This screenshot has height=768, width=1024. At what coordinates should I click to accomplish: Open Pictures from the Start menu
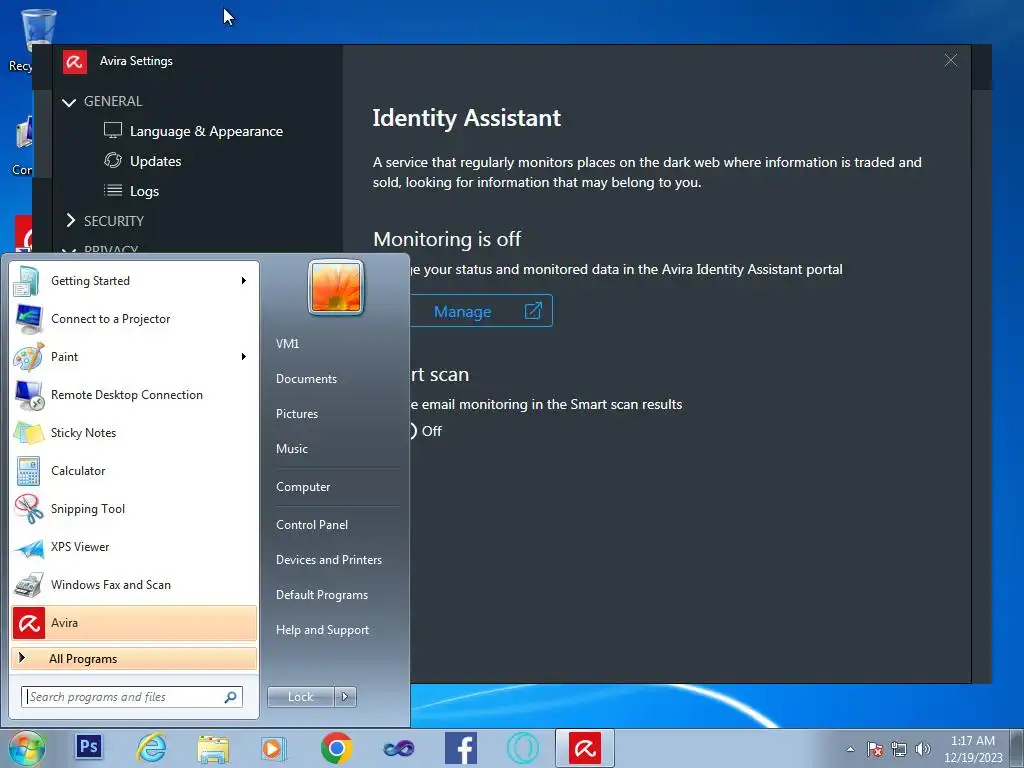point(297,414)
